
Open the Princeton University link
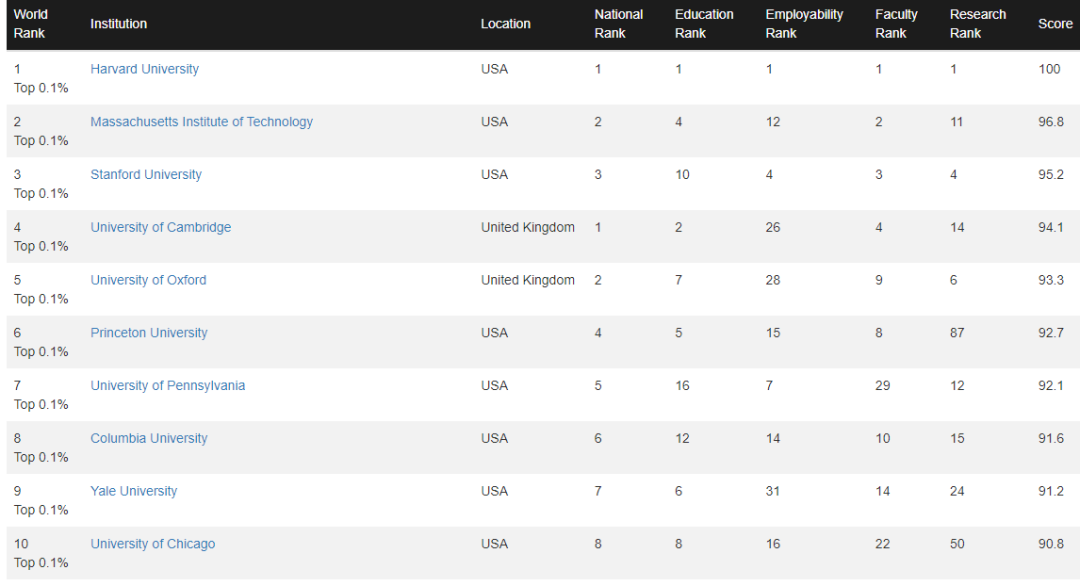point(149,333)
